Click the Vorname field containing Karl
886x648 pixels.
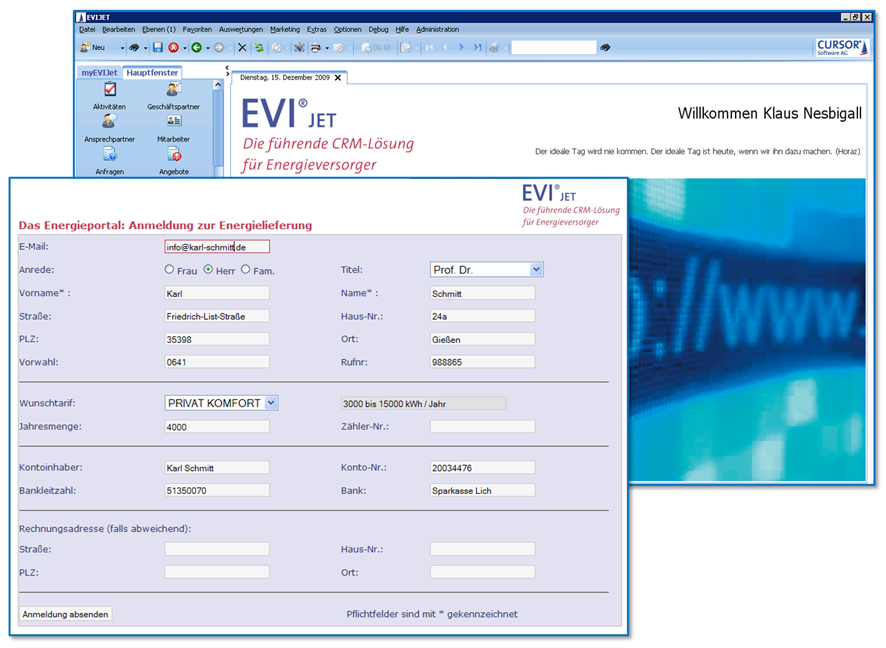(217, 293)
